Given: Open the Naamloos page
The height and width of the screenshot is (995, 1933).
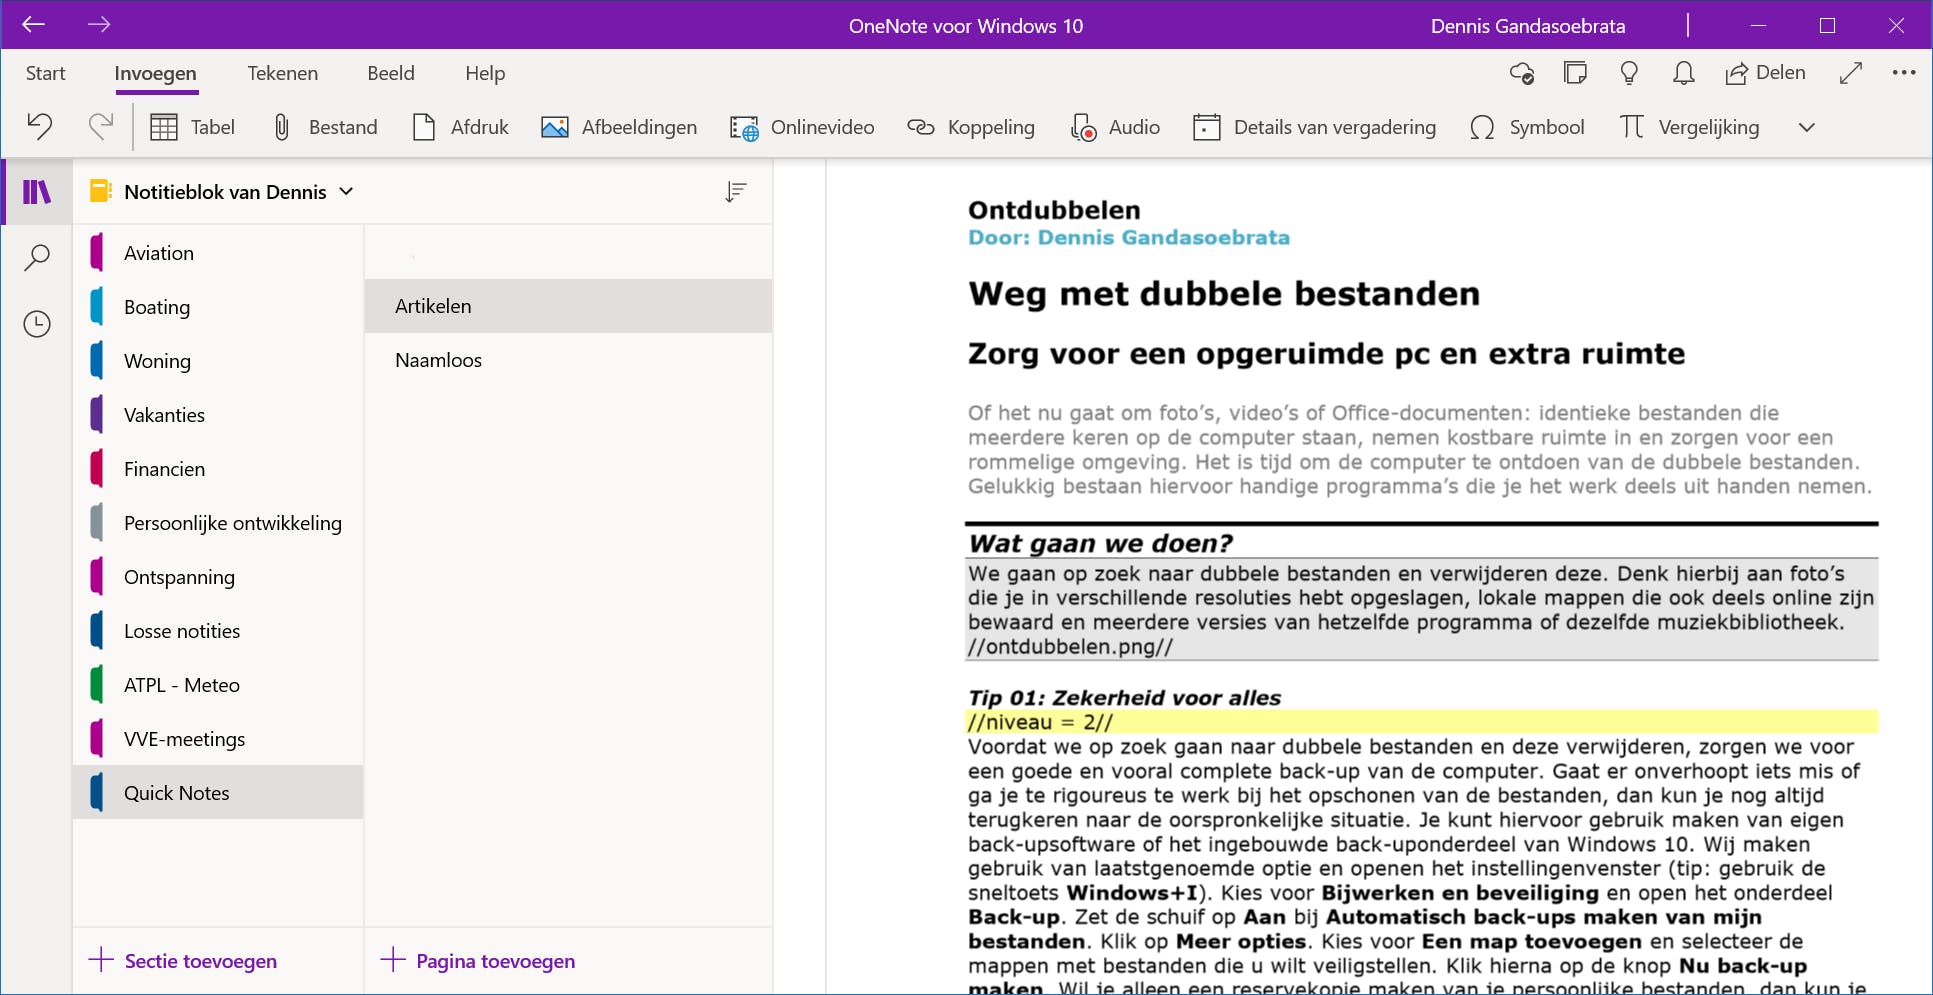Looking at the screenshot, I should tap(569, 360).
